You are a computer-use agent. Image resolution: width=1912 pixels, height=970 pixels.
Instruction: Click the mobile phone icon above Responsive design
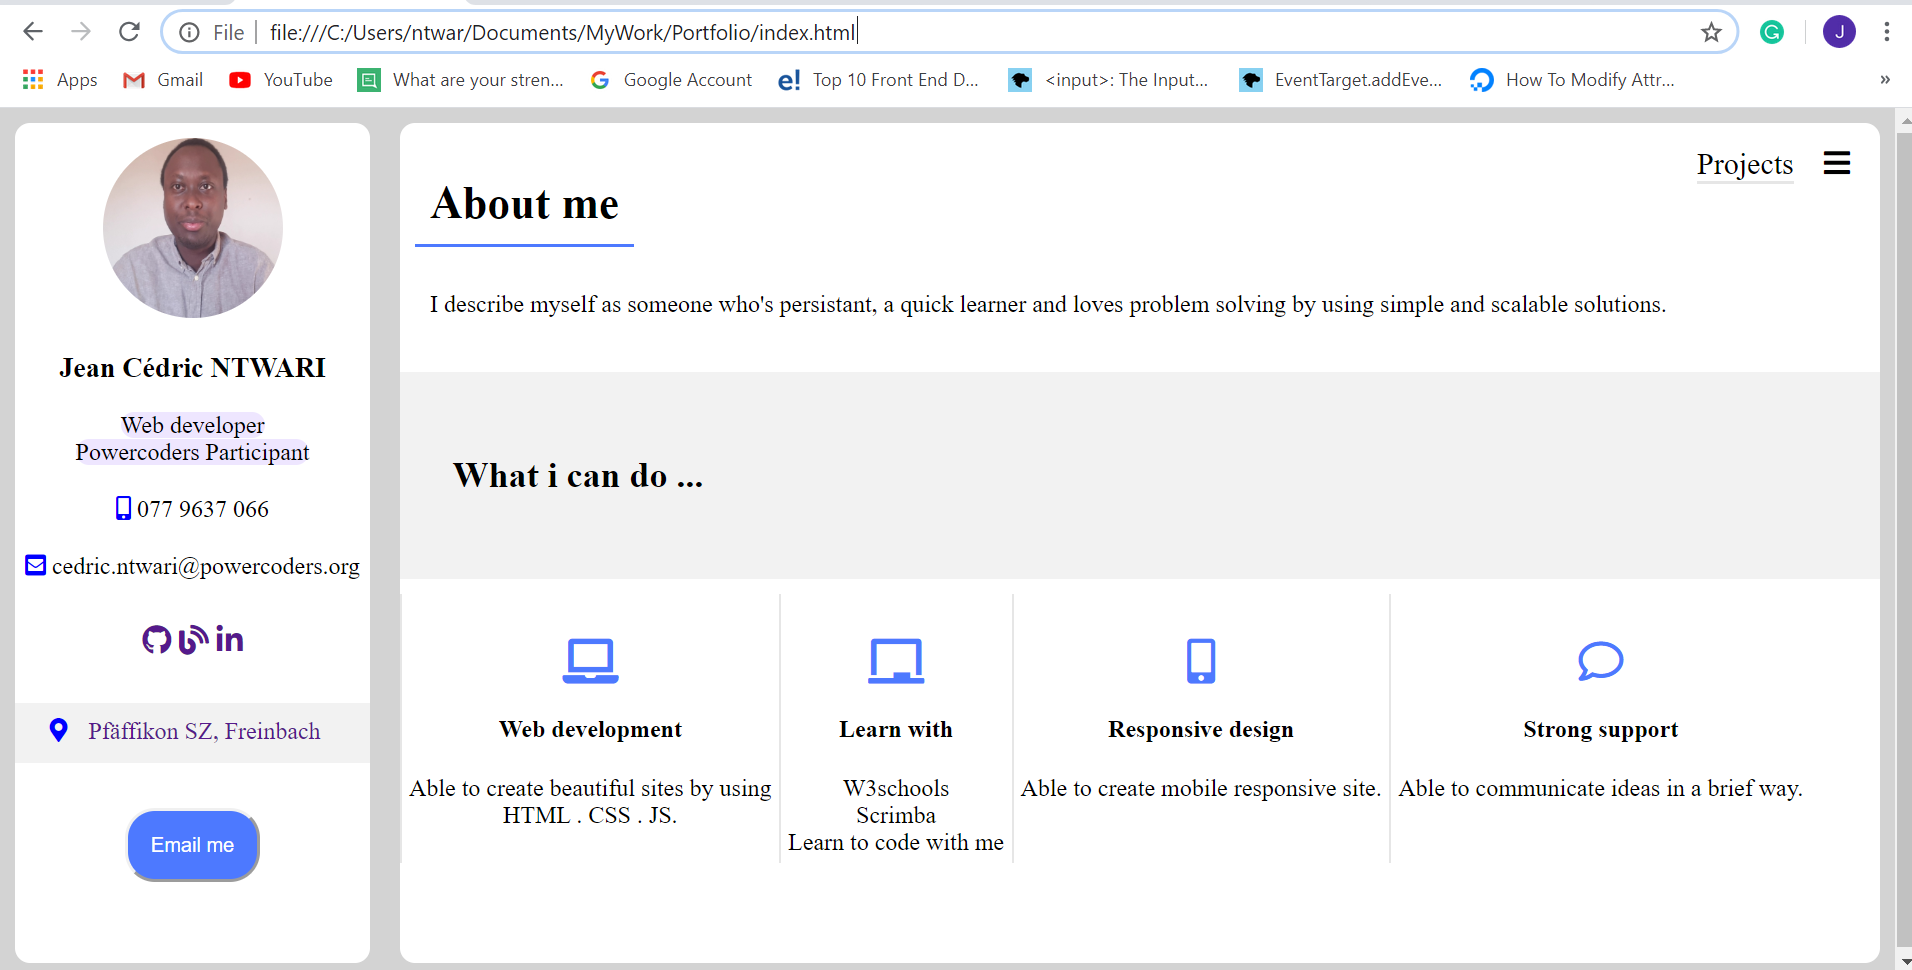(x=1200, y=661)
